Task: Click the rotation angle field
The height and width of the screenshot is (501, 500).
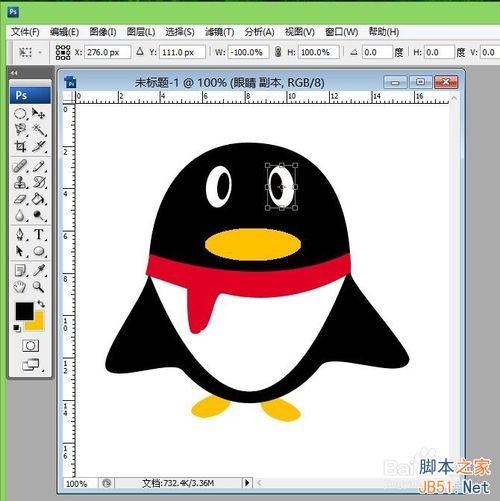Action: point(377,52)
